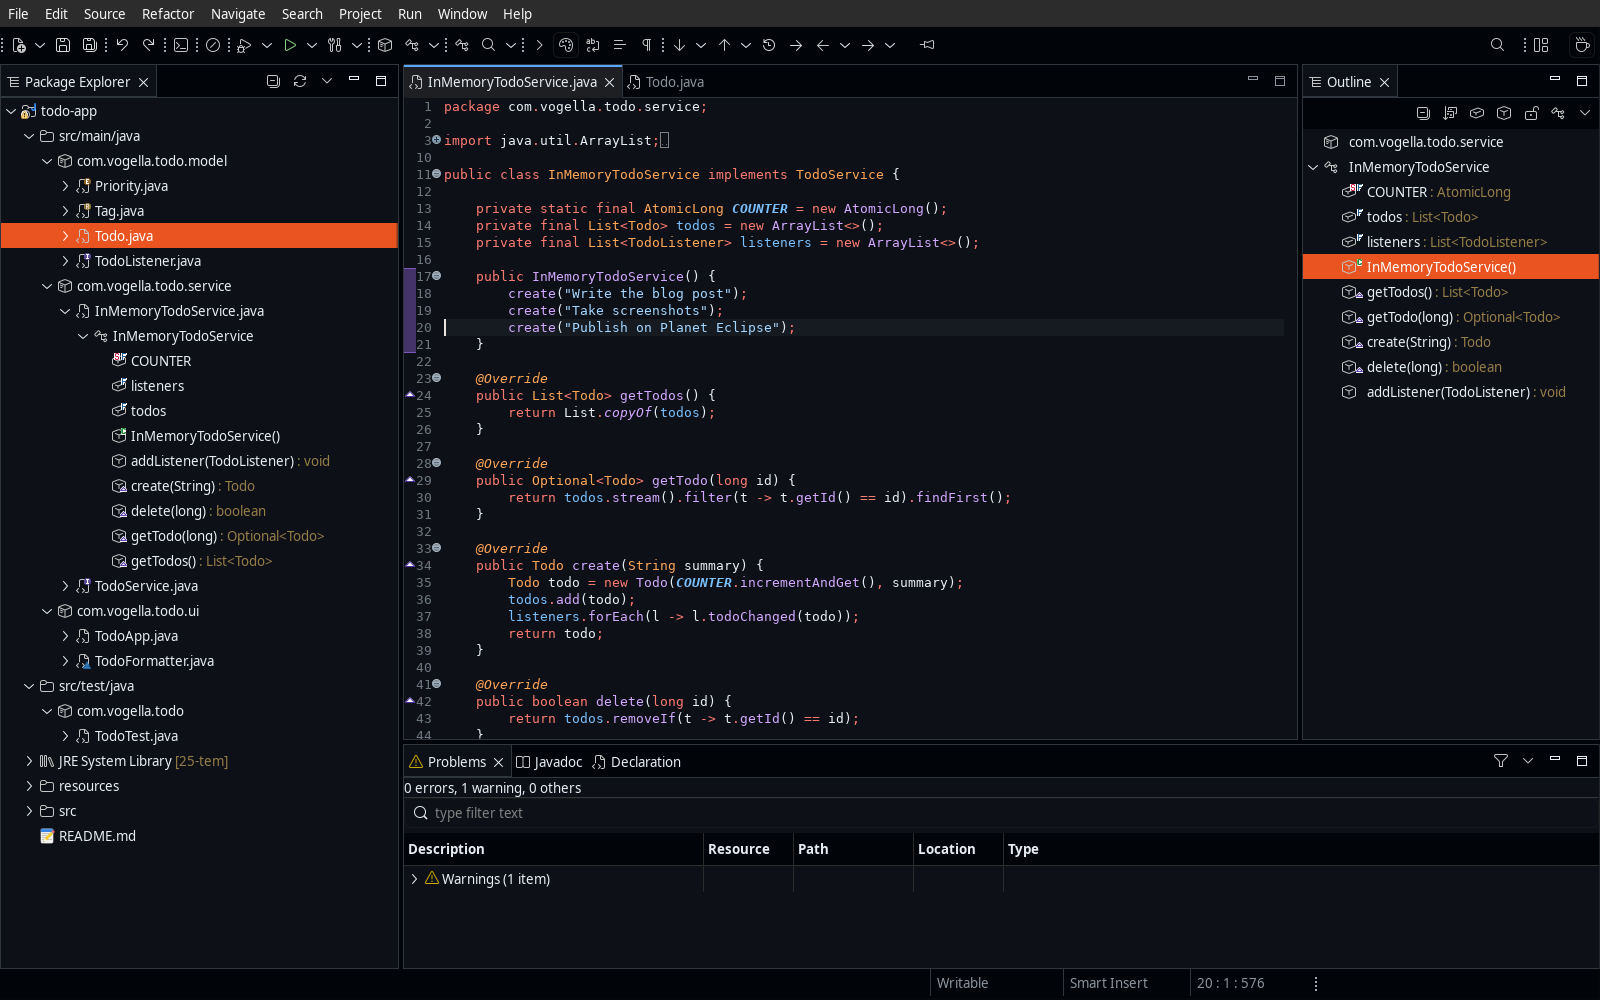Viewport: 1600px width, 1000px height.
Task: Click the Open Perspective icon
Action: tap(1541, 45)
